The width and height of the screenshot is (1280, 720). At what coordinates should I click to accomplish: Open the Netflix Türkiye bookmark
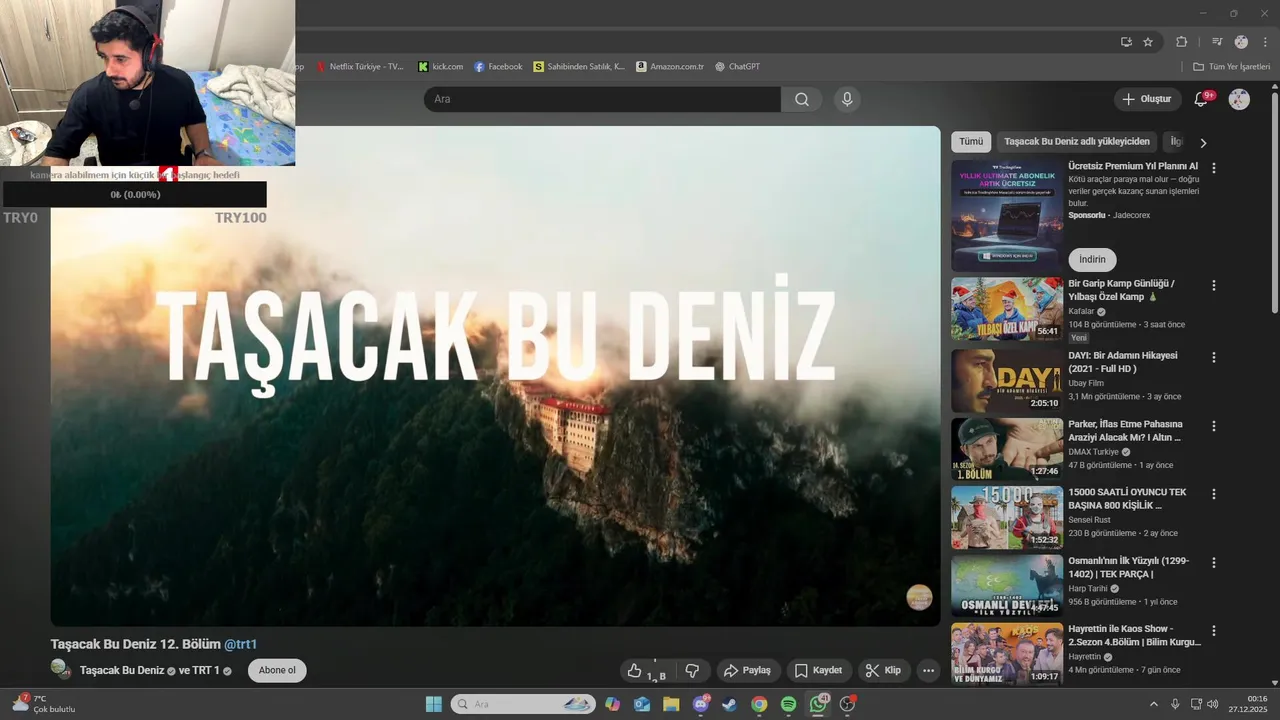coord(360,67)
